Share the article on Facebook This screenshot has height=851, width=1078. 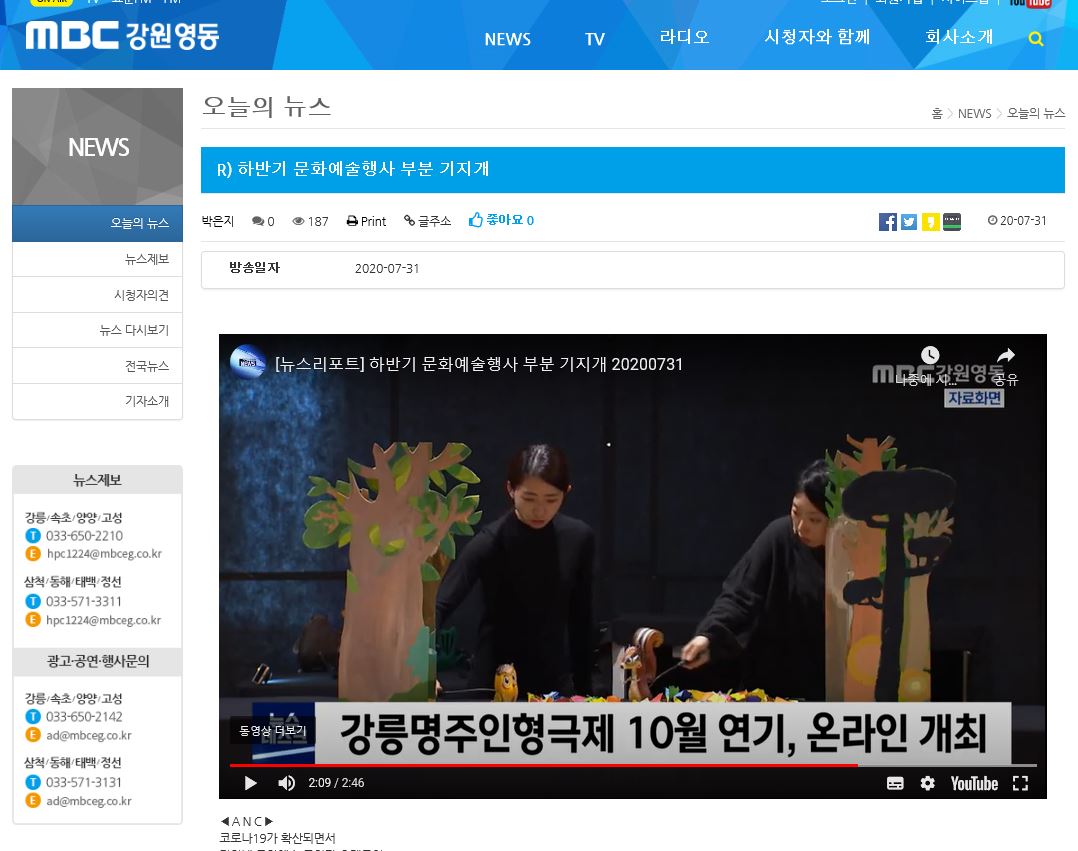(888, 221)
